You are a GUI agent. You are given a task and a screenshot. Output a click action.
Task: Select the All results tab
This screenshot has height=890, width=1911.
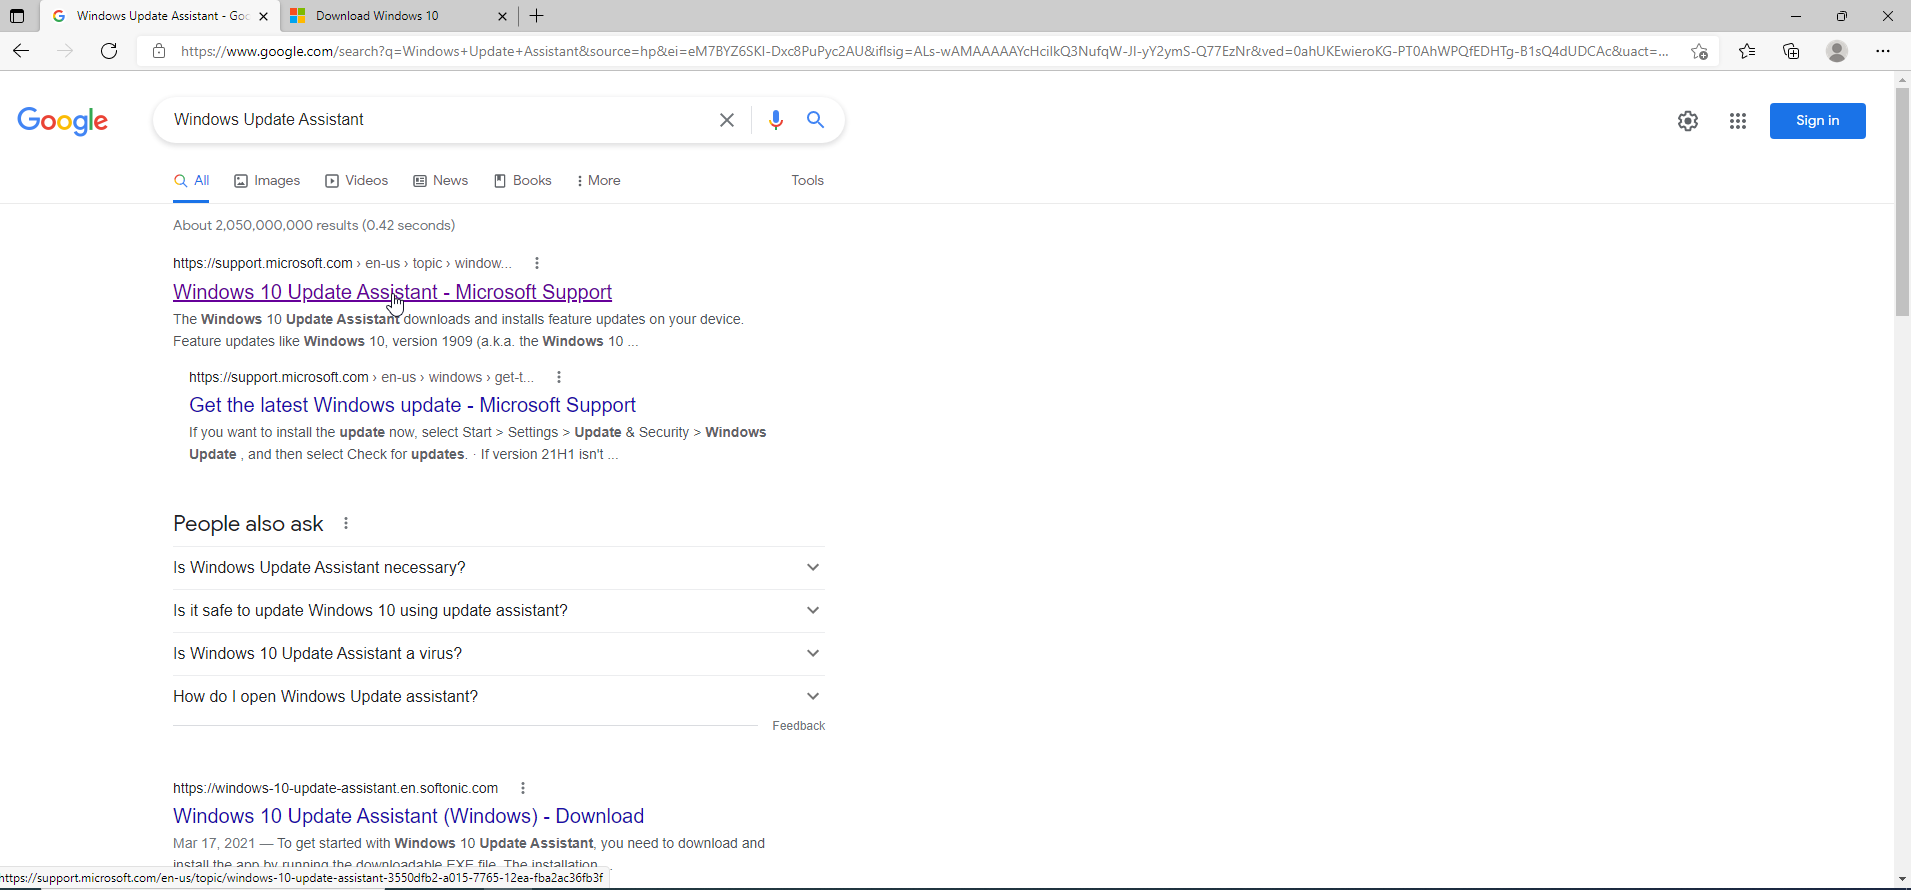click(x=191, y=180)
